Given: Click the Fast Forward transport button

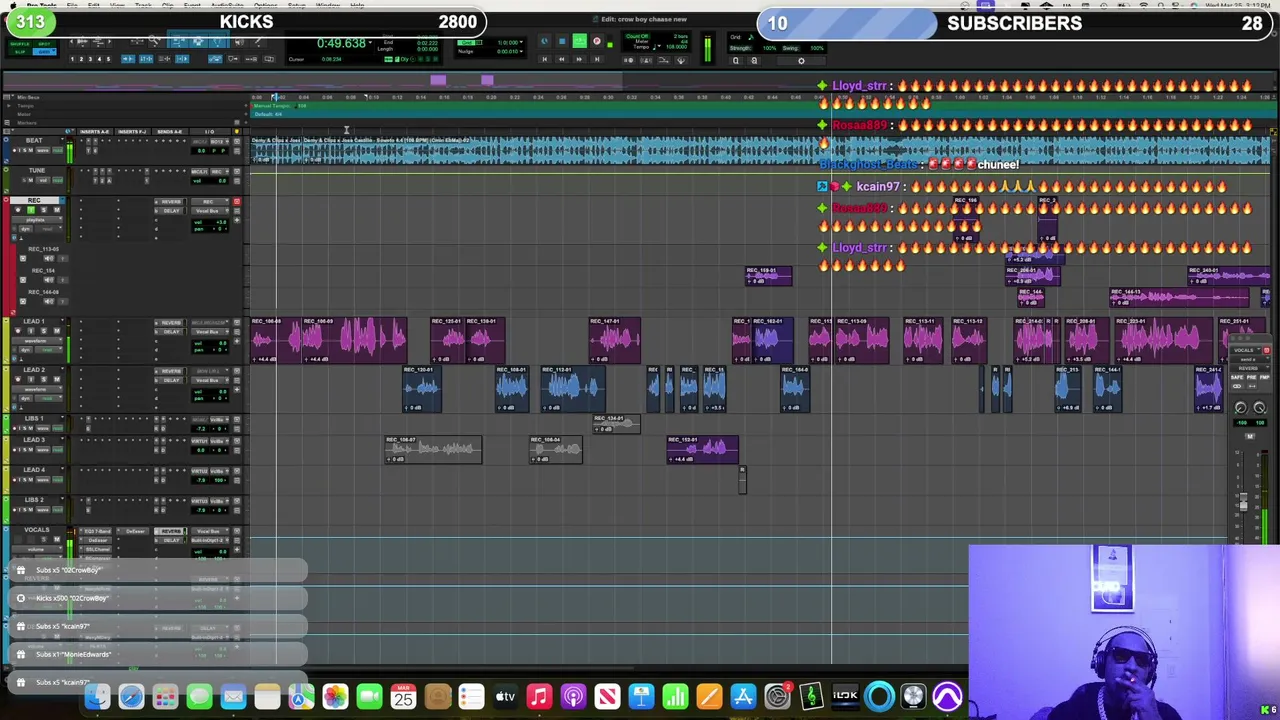Looking at the screenshot, I should pos(579,59).
